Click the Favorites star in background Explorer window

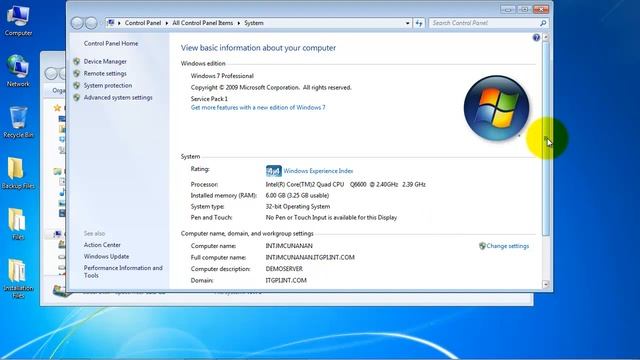tap(57, 108)
